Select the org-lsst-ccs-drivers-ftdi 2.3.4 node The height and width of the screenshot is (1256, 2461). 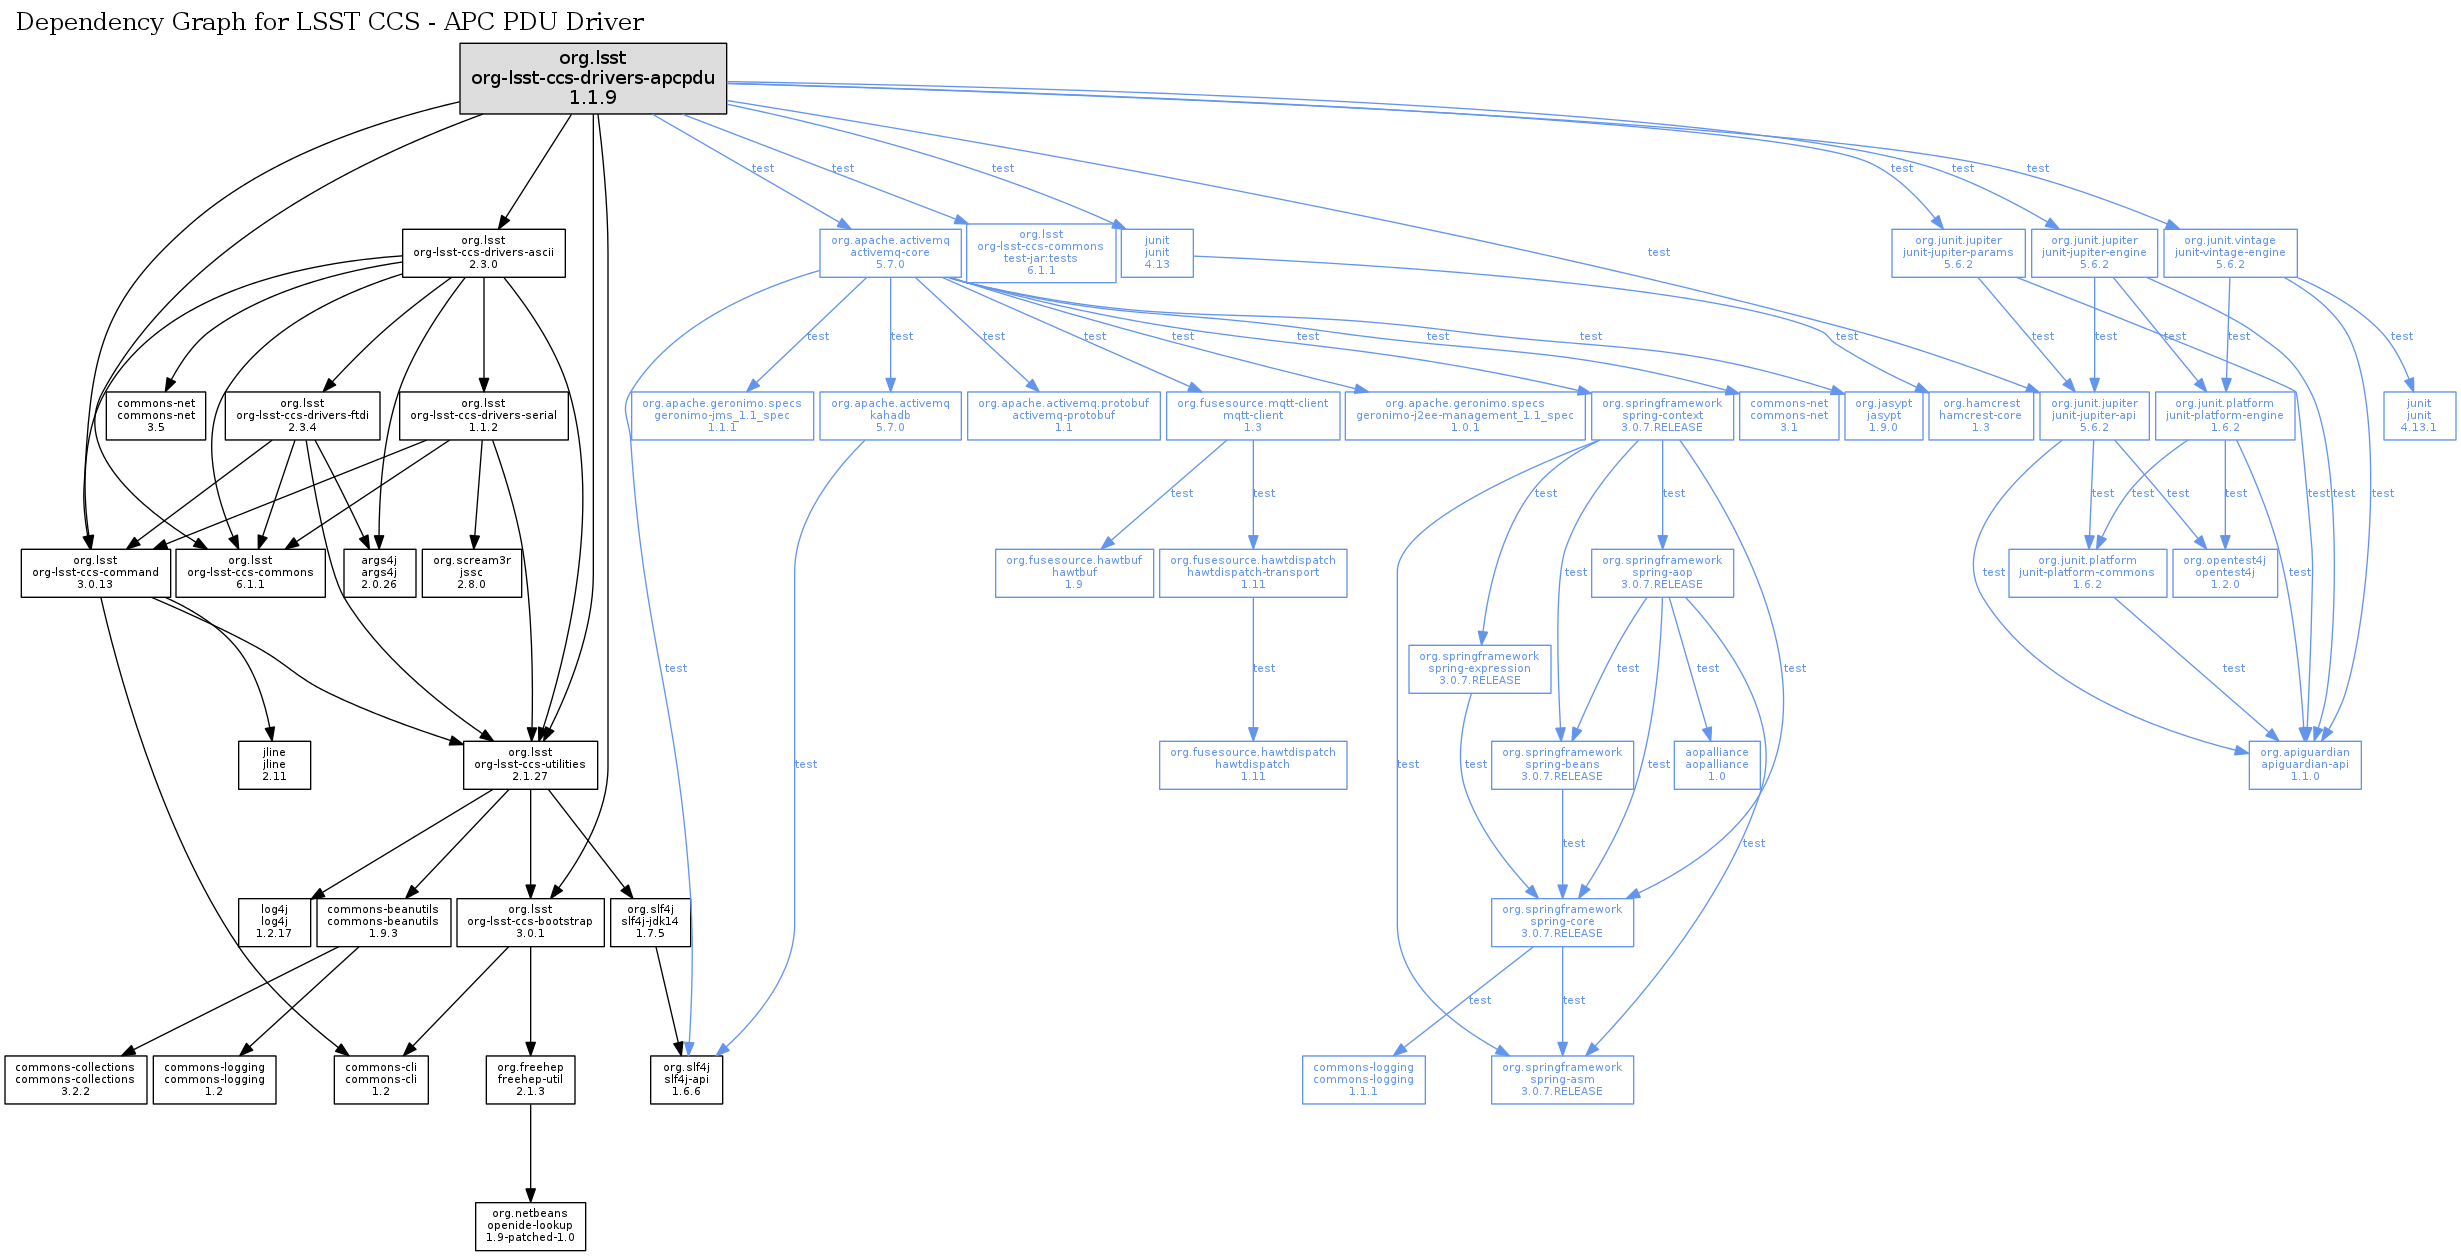point(302,416)
